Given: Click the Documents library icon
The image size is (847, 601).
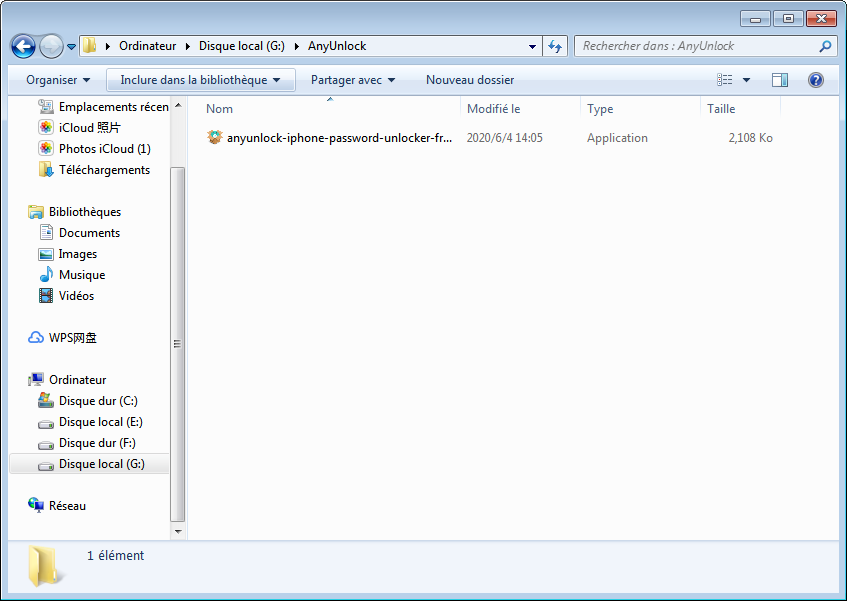Looking at the screenshot, I should [x=46, y=233].
